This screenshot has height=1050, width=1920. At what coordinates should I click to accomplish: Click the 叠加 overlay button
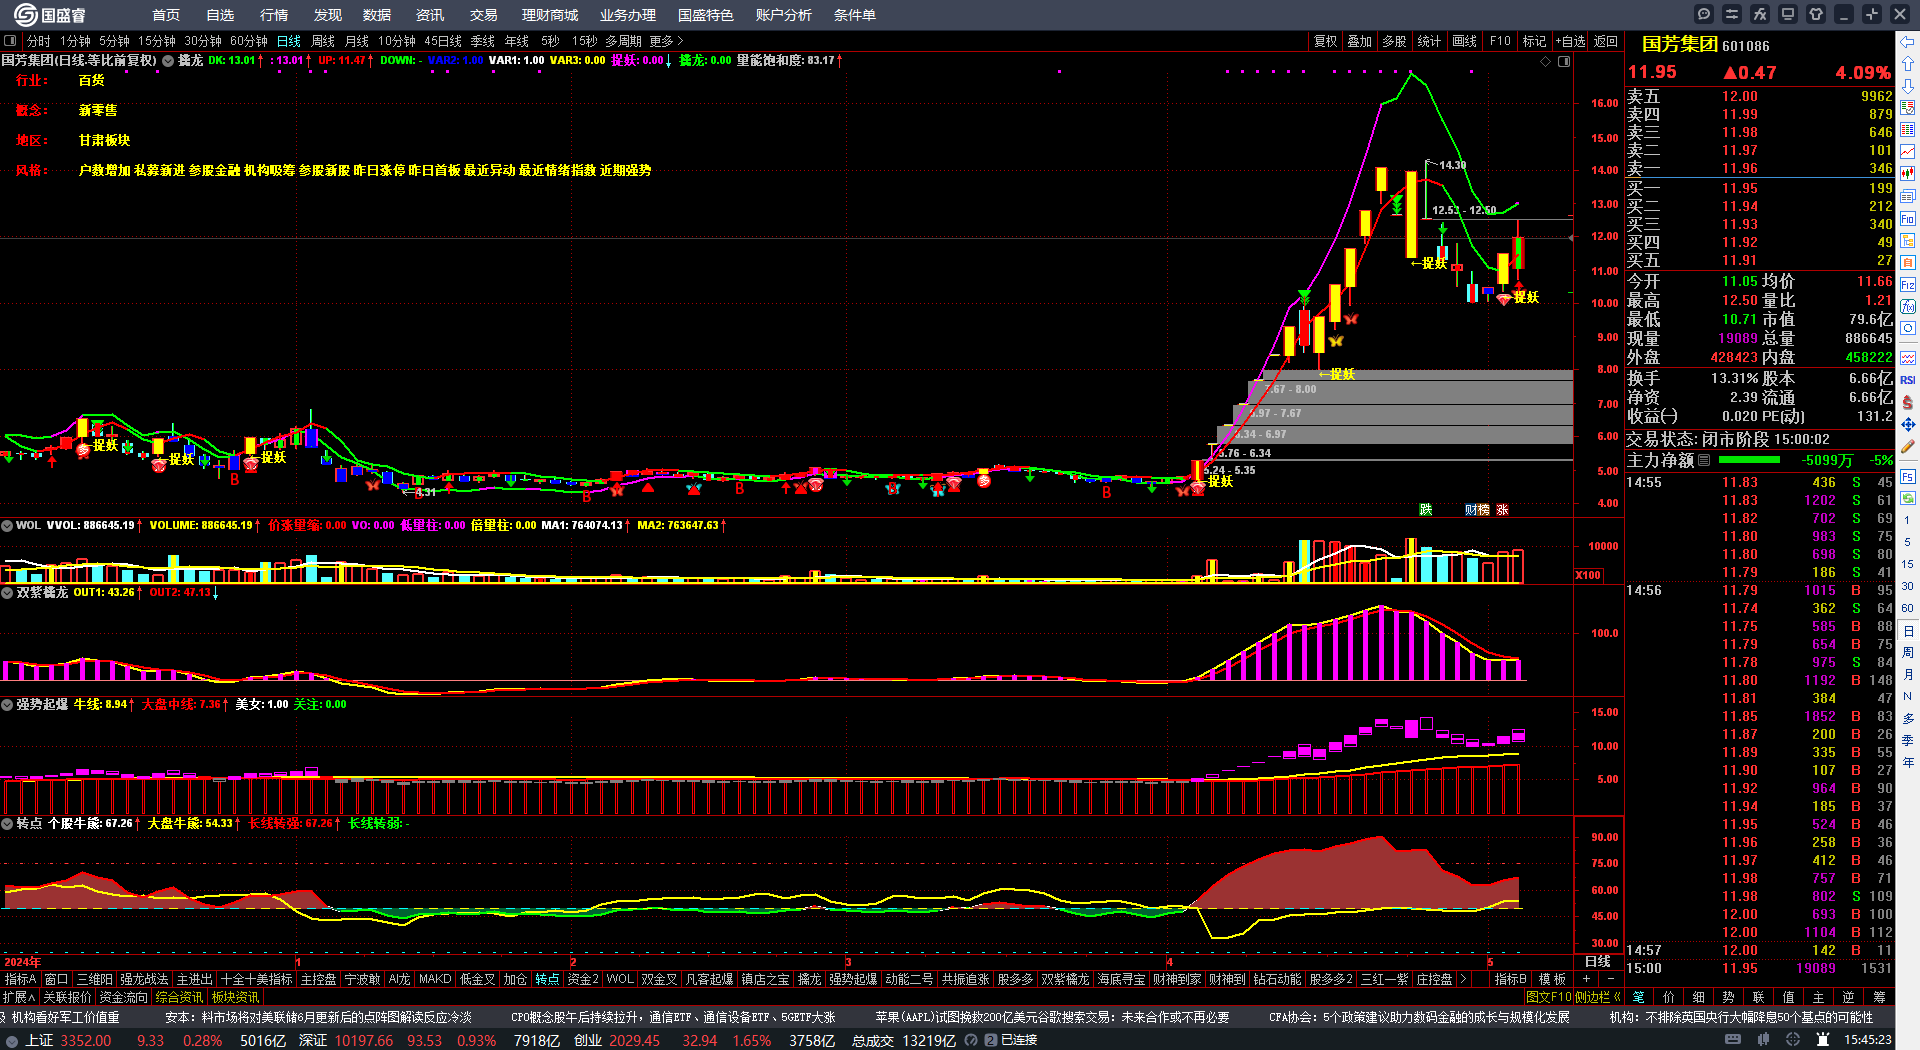tap(1360, 41)
